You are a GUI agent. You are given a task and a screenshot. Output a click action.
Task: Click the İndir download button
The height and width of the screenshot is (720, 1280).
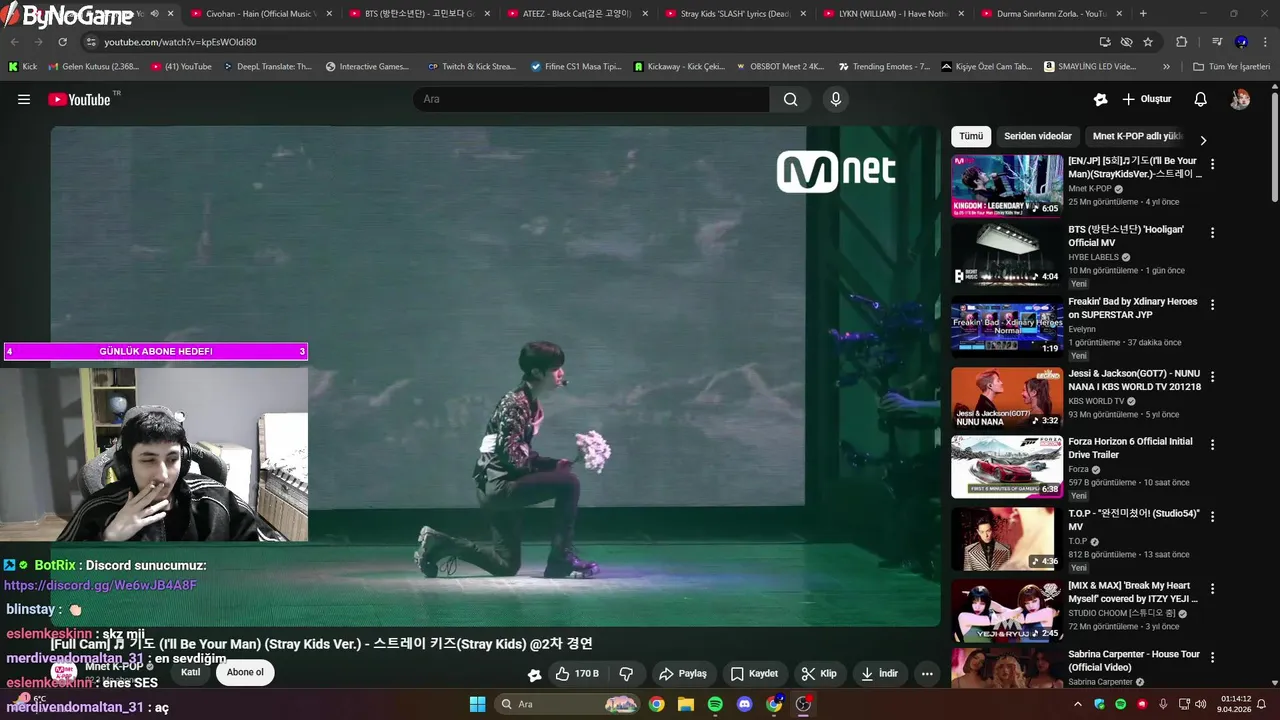coord(880,674)
